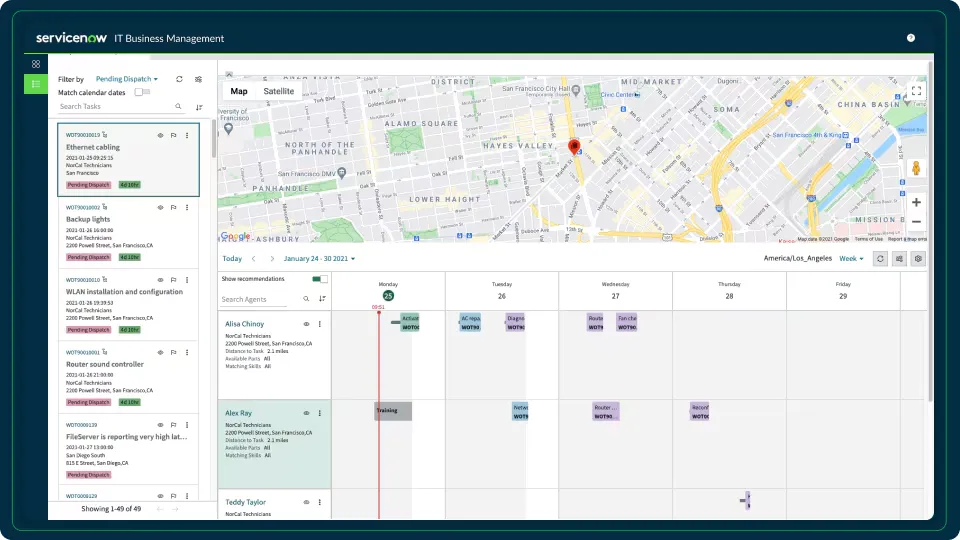Click the map zoom in plus button
The width and height of the screenshot is (960, 540).
click(x=916, y=202)
